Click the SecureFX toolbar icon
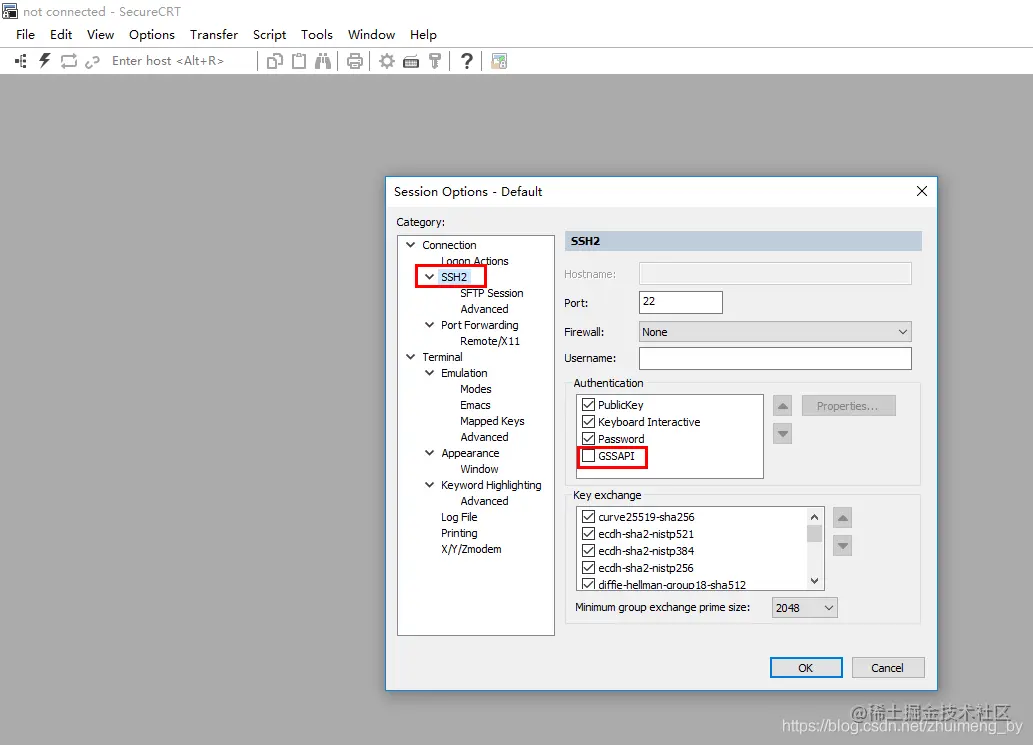1033x745 pixels. point(499,61)
